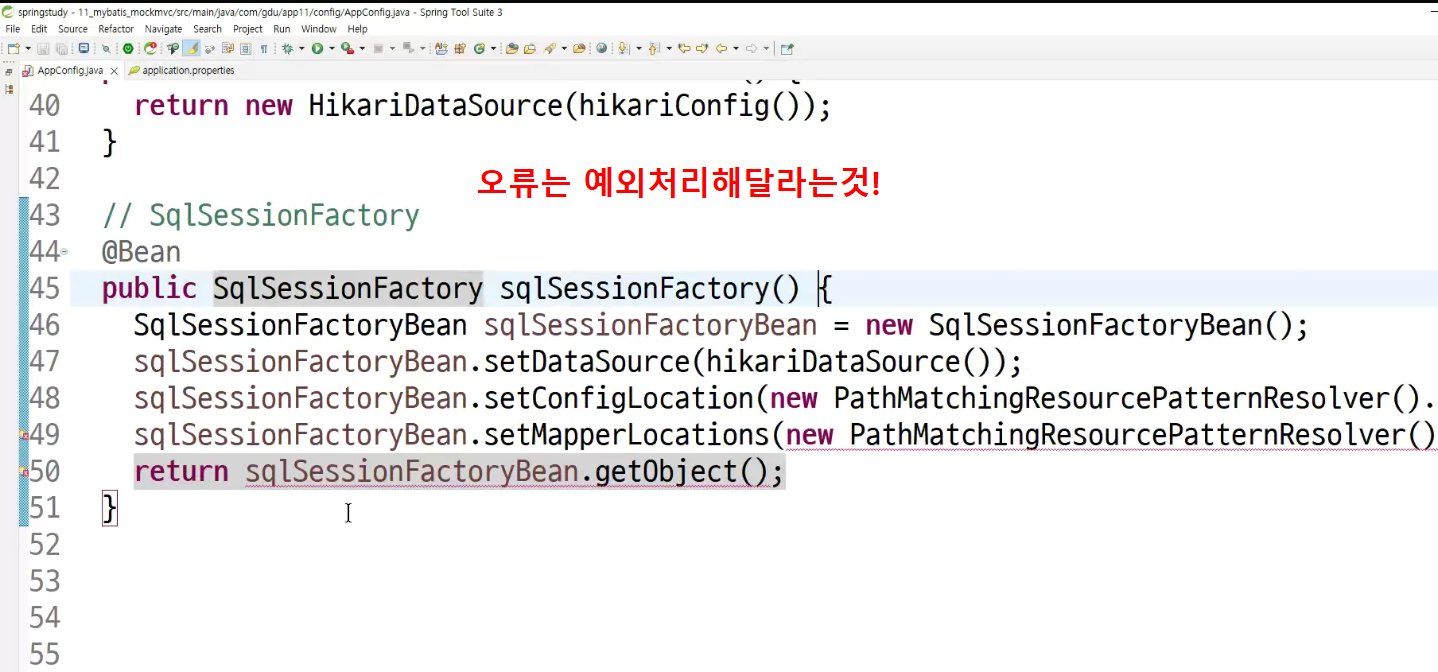The height and width of the screenshot is (672, 1438).
Task: Open the Navigate menu
Action: click(x=164, y=29)
